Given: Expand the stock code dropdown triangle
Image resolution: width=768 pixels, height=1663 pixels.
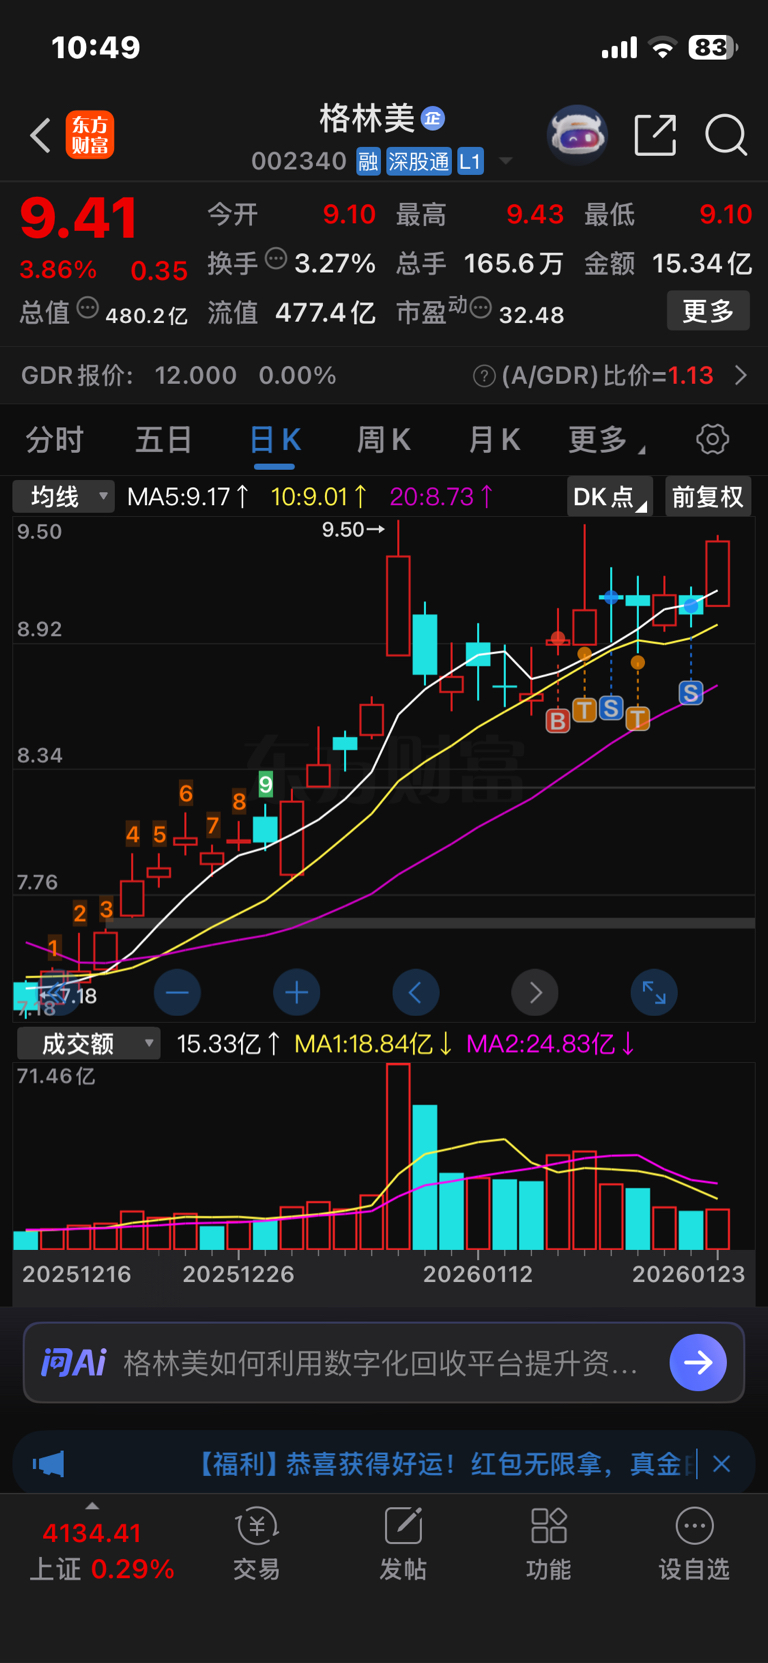Looking at the screenshot, I should click(x=506, y=161).
